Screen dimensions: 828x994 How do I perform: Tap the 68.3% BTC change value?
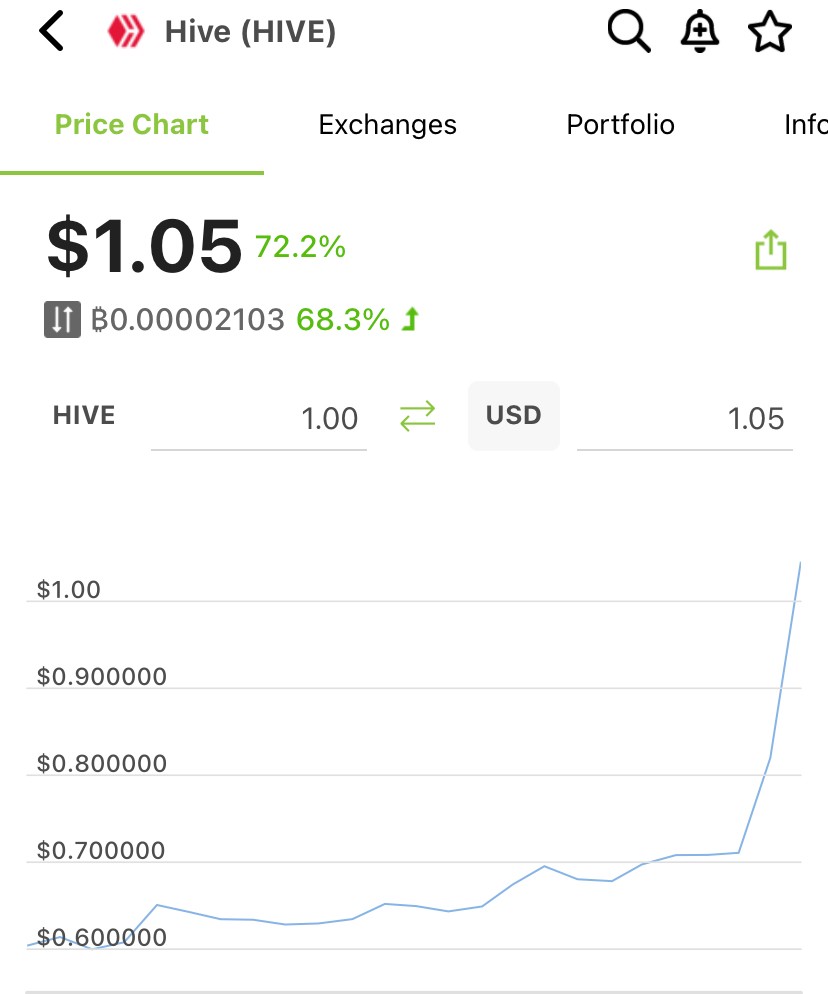click(343, 320)
